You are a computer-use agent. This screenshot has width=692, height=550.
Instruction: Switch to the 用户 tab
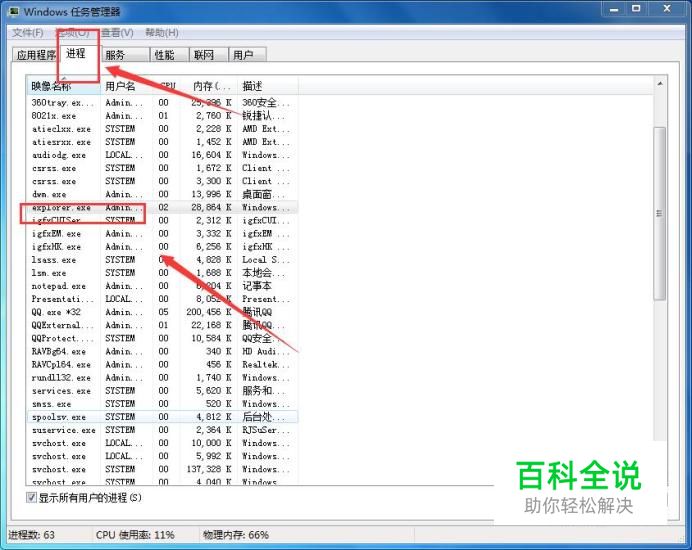248,55
